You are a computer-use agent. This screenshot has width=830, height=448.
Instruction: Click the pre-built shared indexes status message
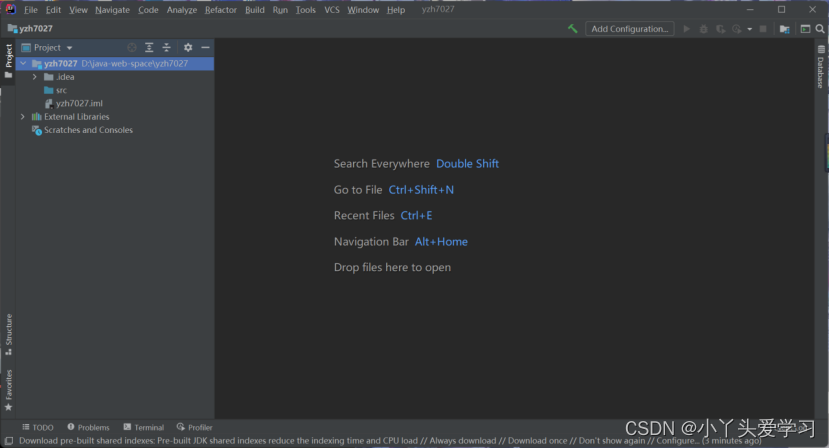[390, 441]
